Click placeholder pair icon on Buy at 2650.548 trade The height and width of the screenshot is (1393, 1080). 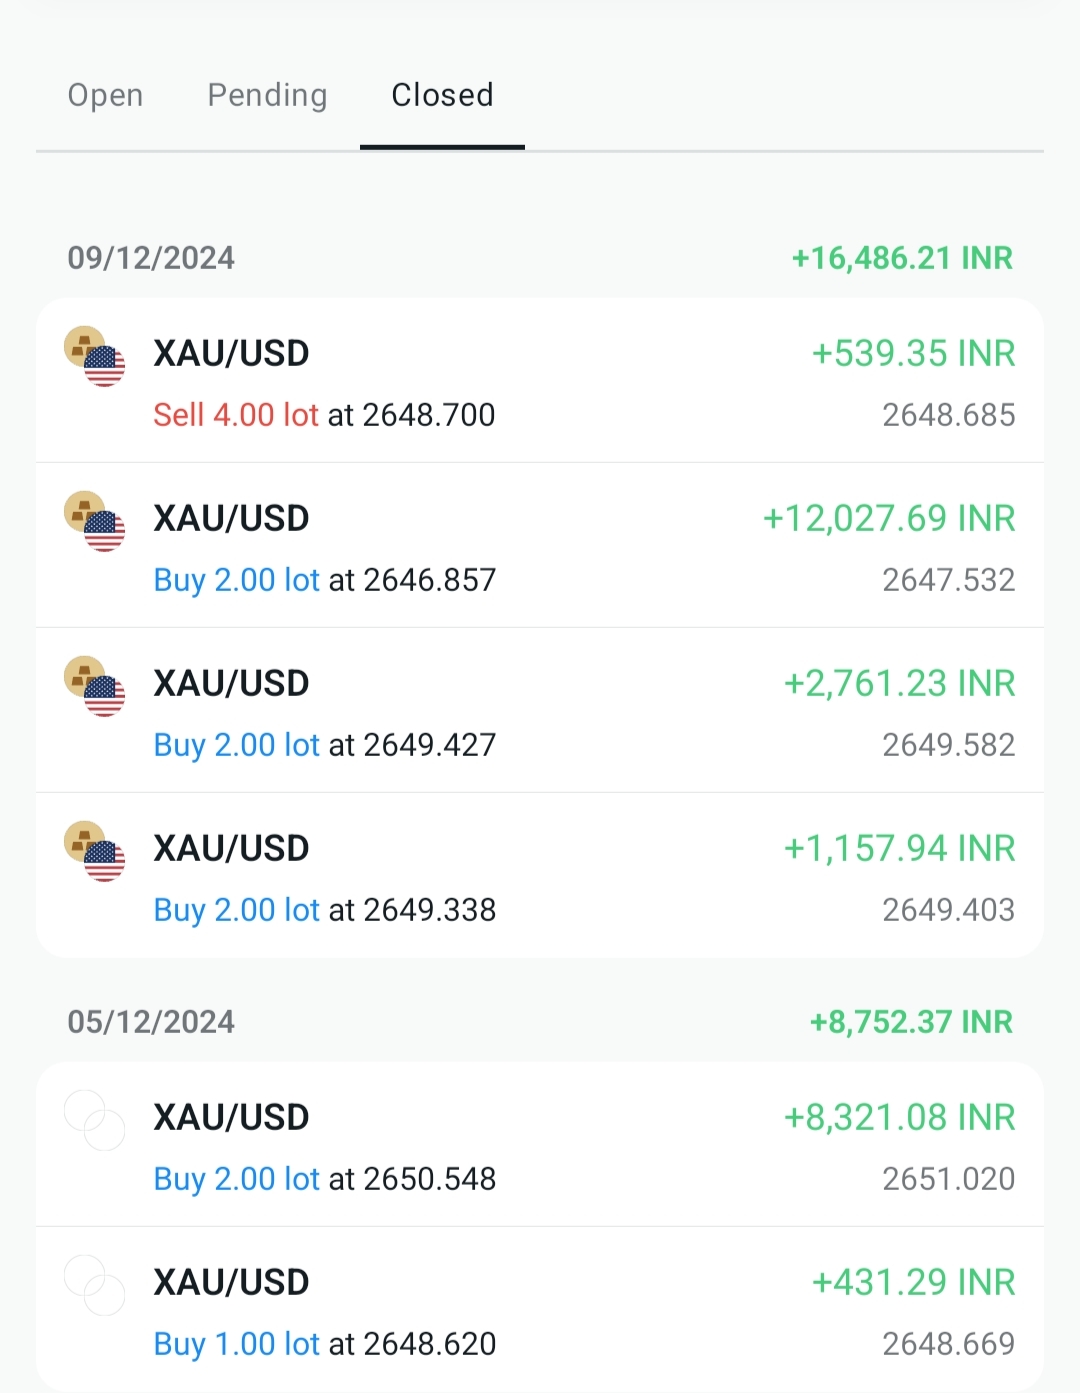click(95, 1120)
